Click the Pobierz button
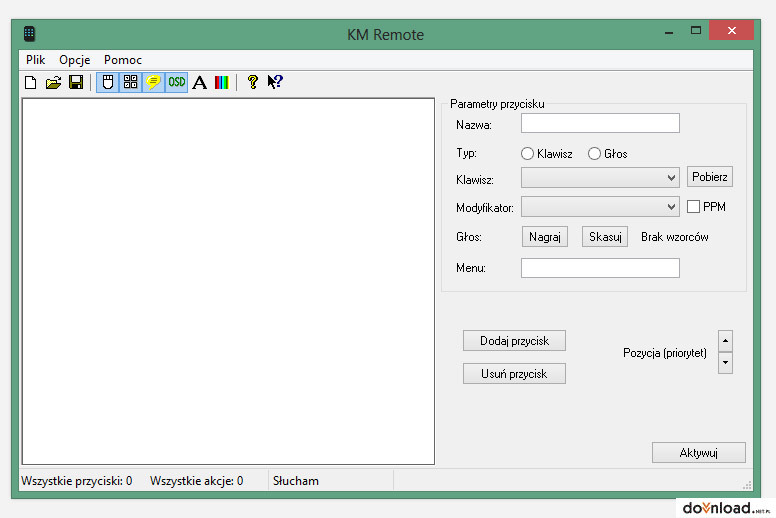The width and height of the screenshot is (776, 518). [x=710, y=177]
